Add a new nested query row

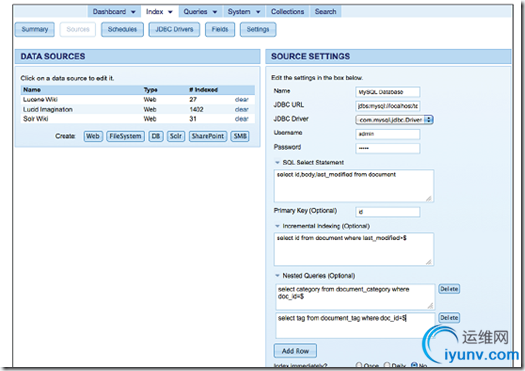click(295, 351)
